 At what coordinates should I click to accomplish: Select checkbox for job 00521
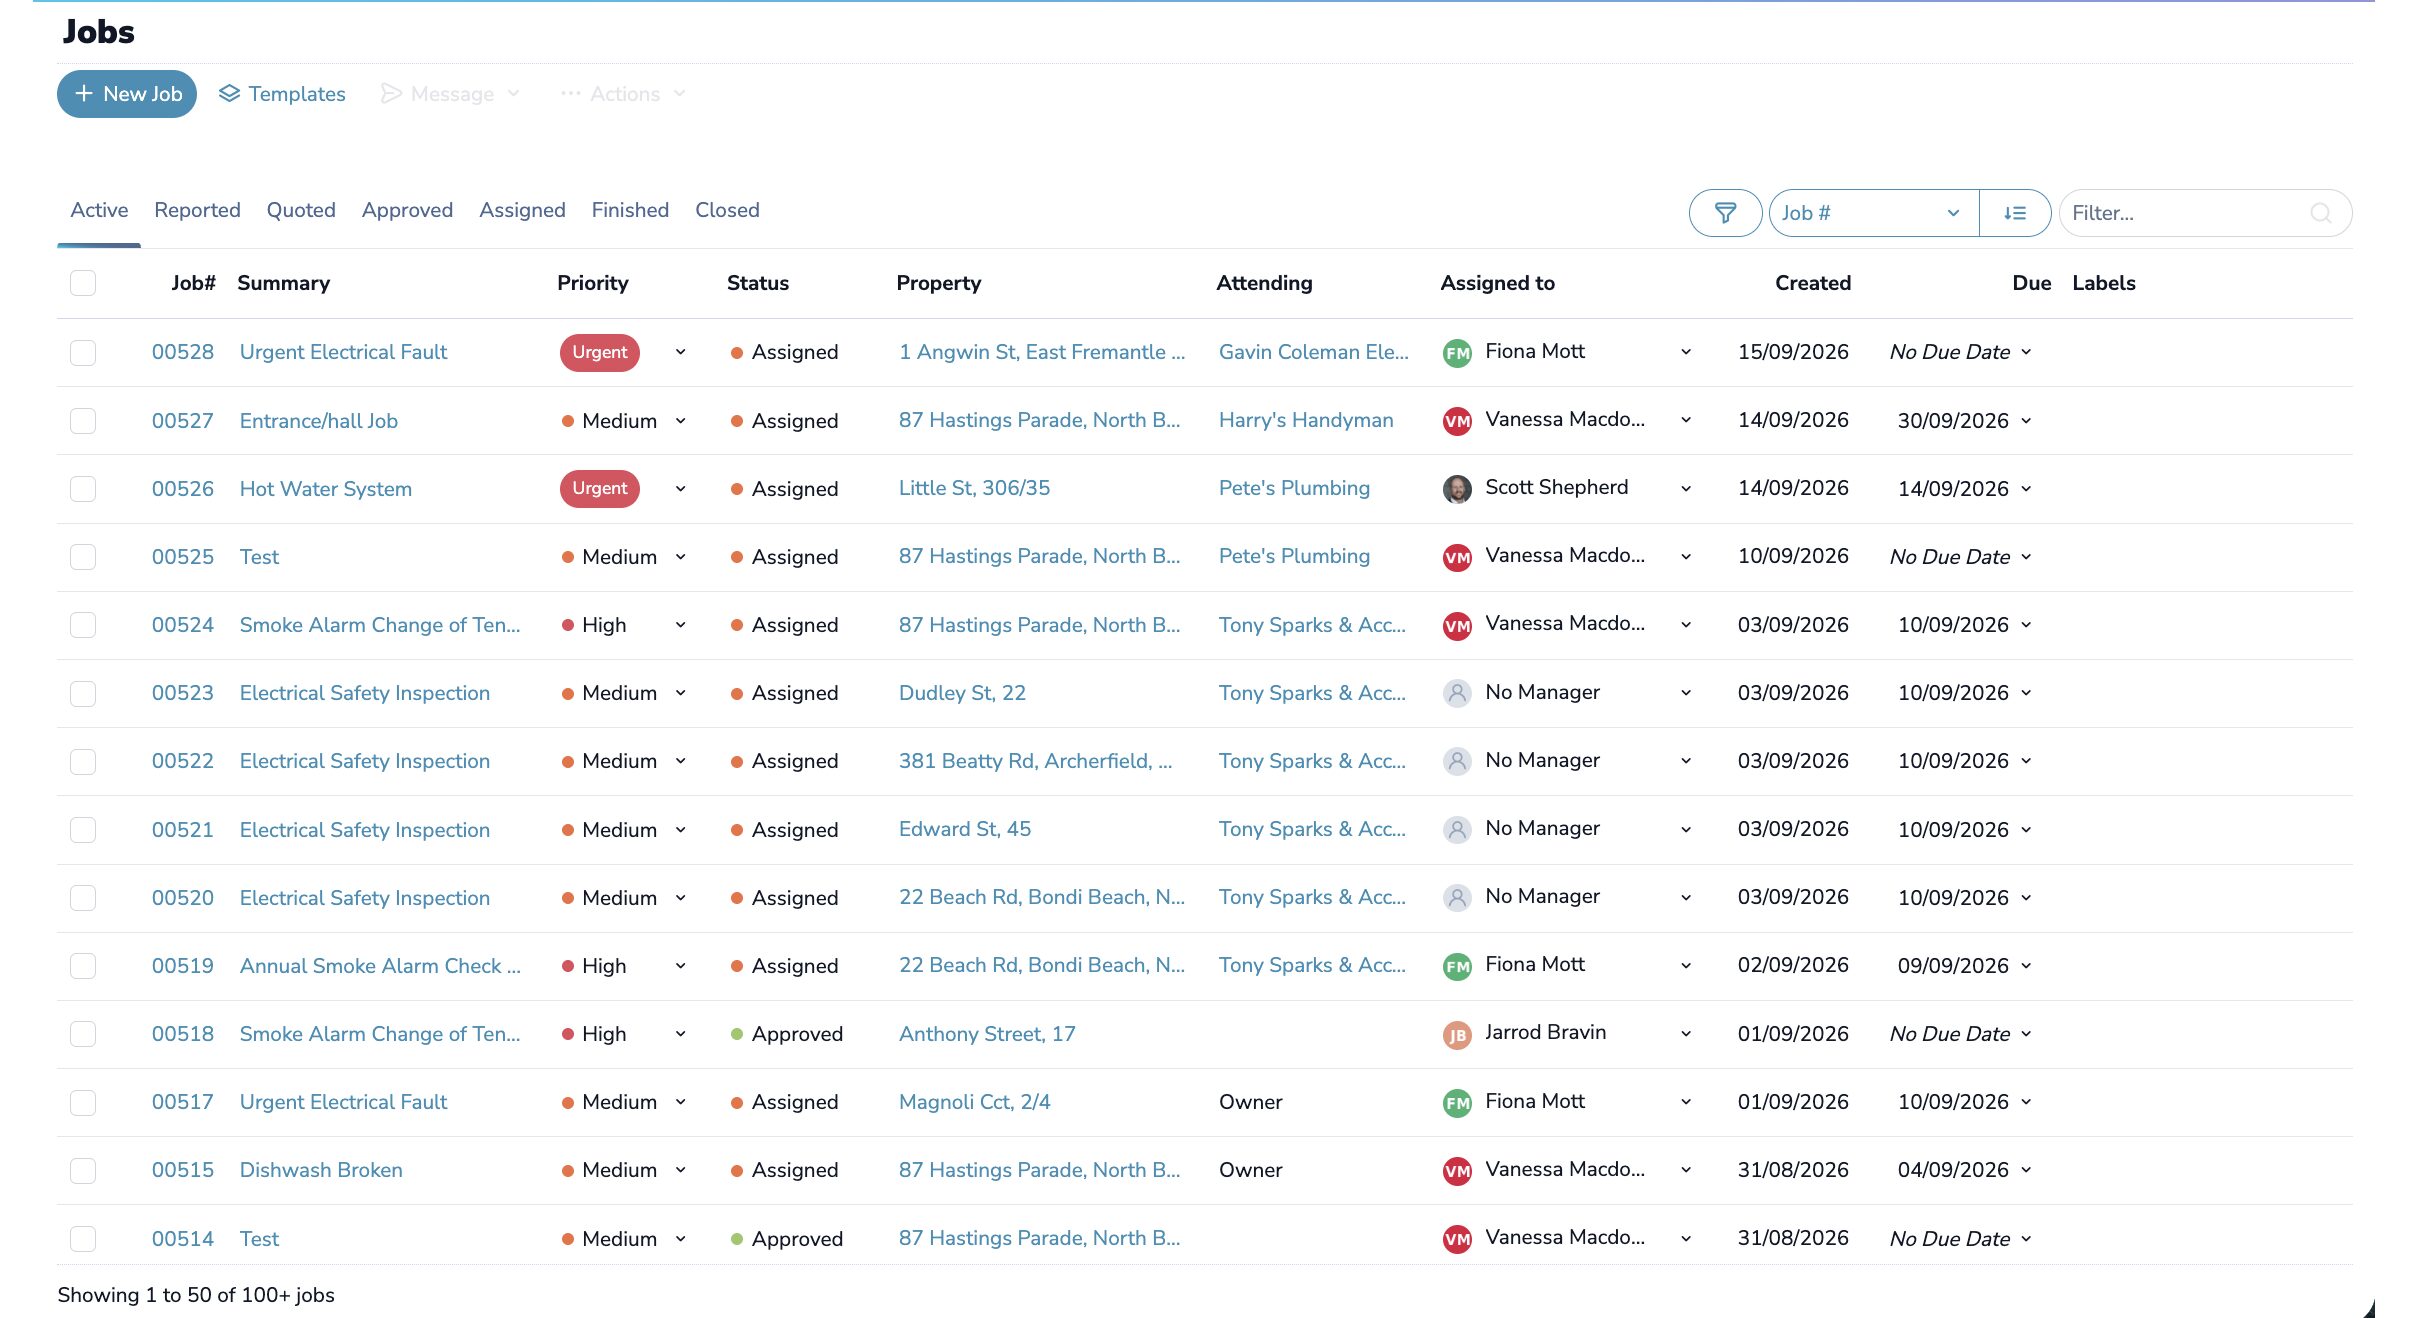coord(83,830)
